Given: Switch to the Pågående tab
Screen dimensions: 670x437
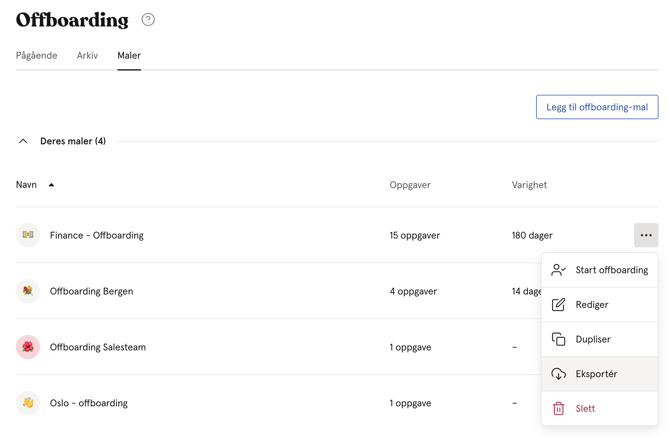Looking at the screenshot, I should click(x=36, y=56).
